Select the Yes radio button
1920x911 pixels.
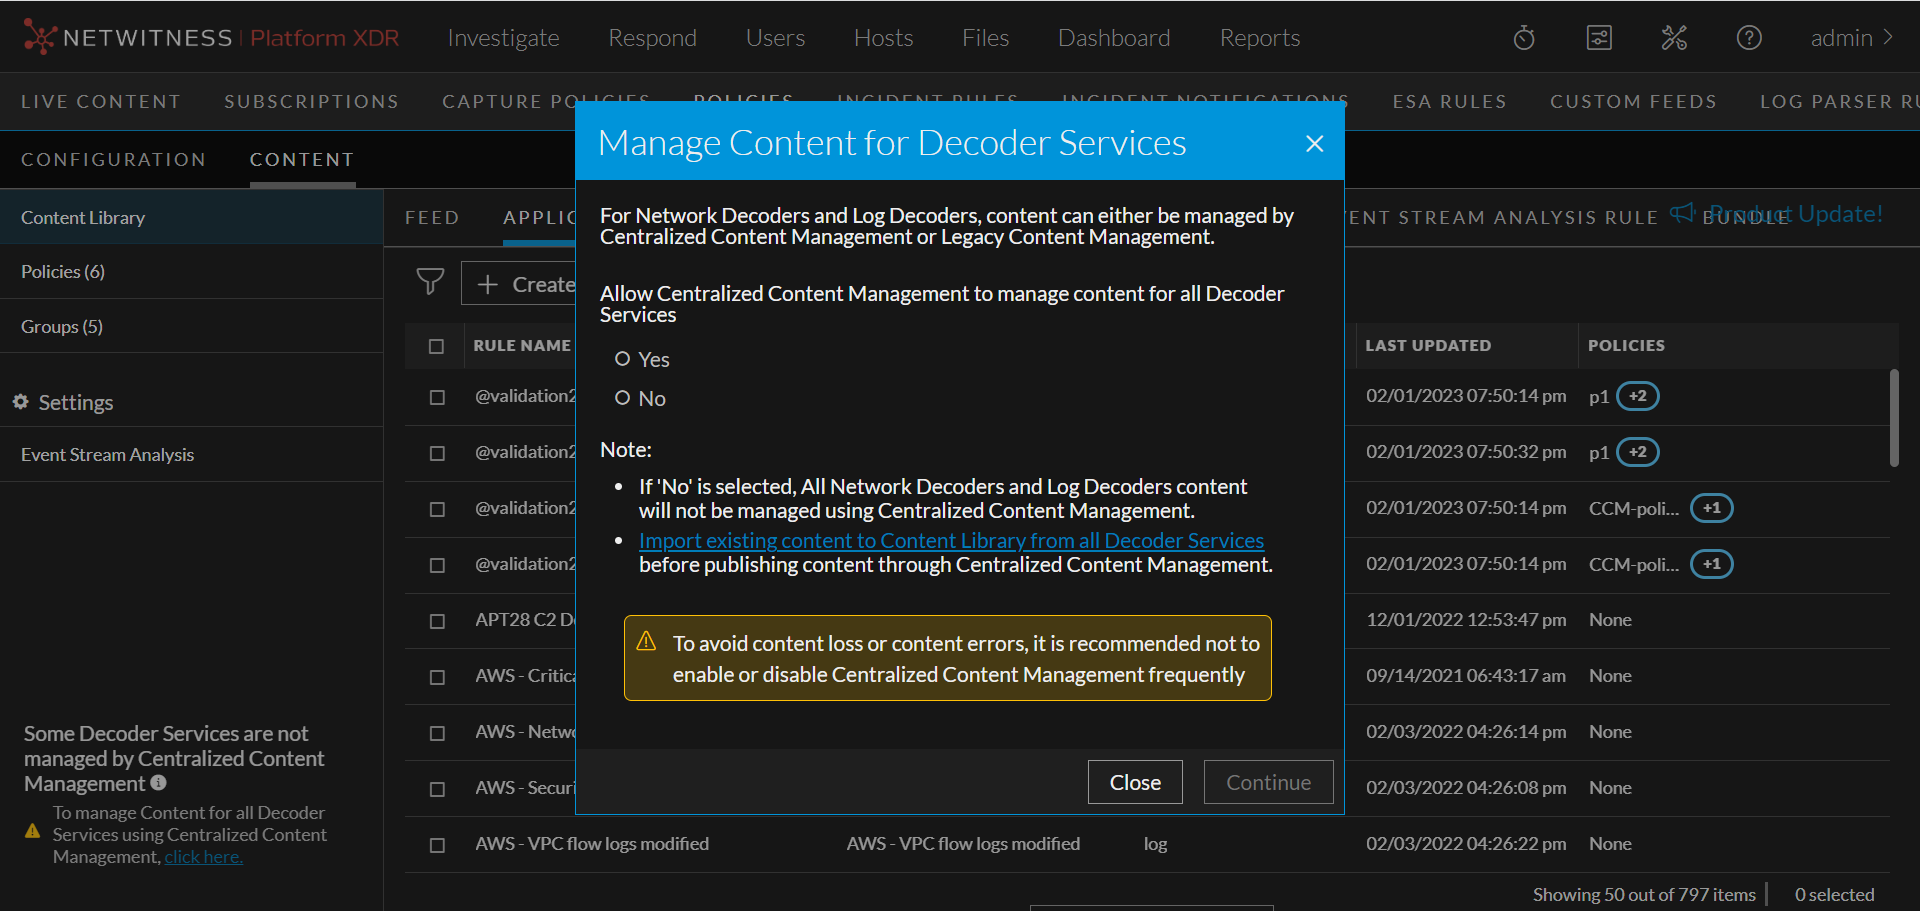(623, 359)
